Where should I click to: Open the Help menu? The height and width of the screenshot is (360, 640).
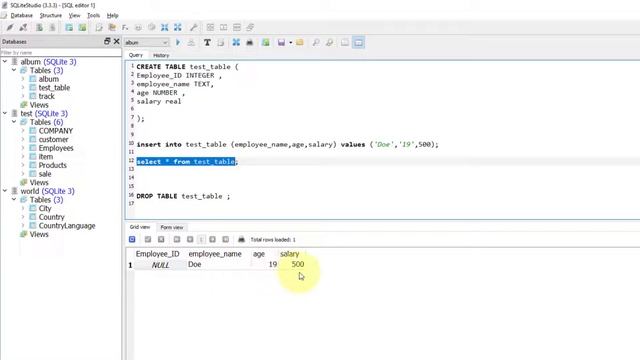[x=113, y=16]
